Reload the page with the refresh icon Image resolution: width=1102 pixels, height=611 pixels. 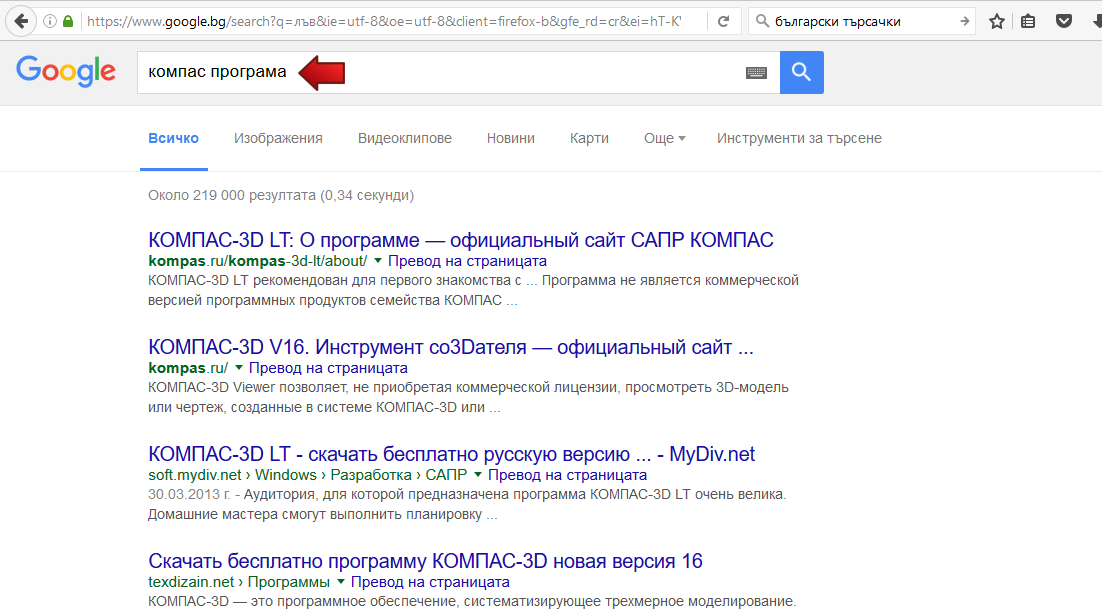click(x=723, y=21)
